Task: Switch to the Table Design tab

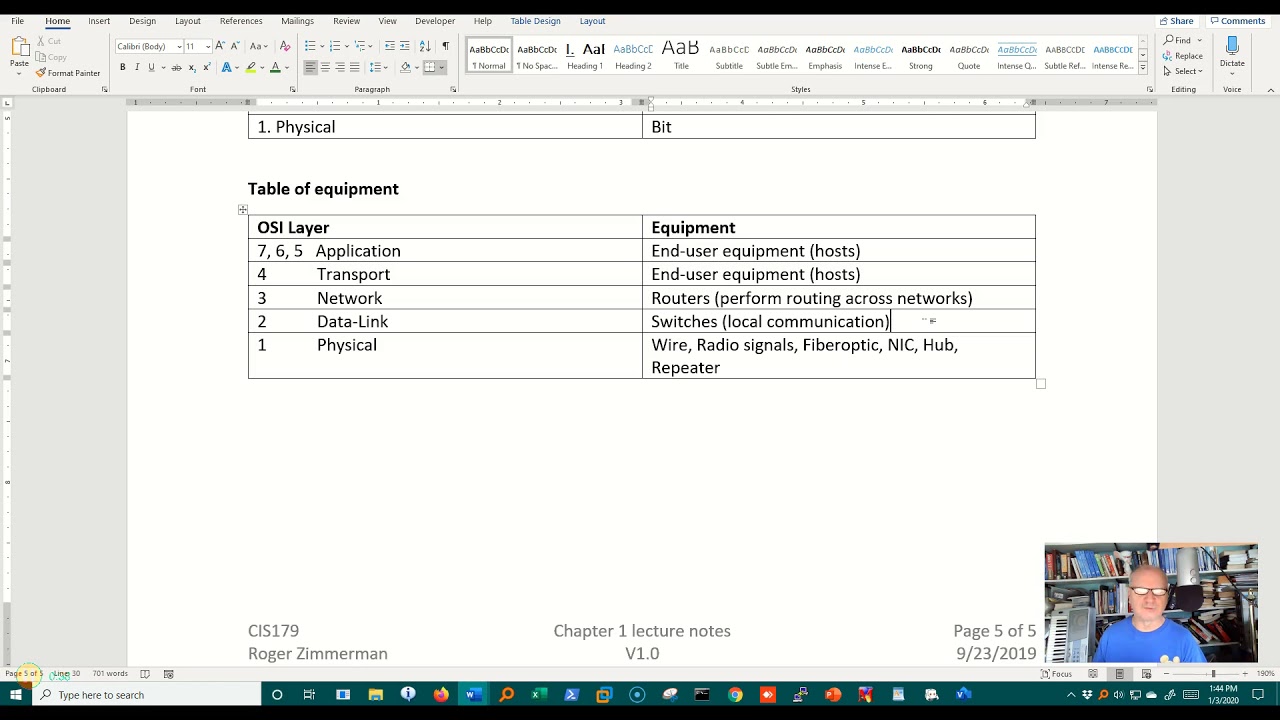Action: 535,21
